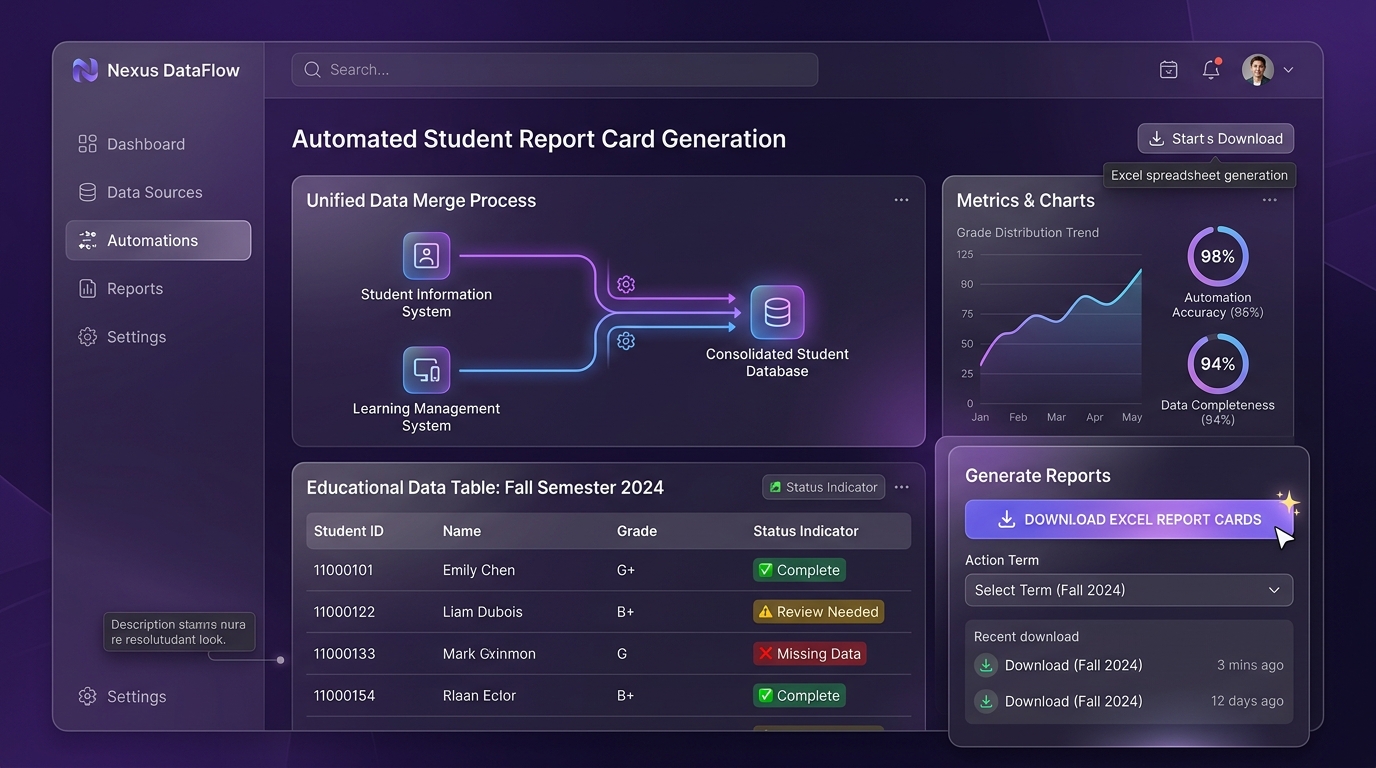This screenshot has width=1376, height=768.
Task: Open the Select Term (Fall 2024) dropdown
Action: (x=1129, y=590)
